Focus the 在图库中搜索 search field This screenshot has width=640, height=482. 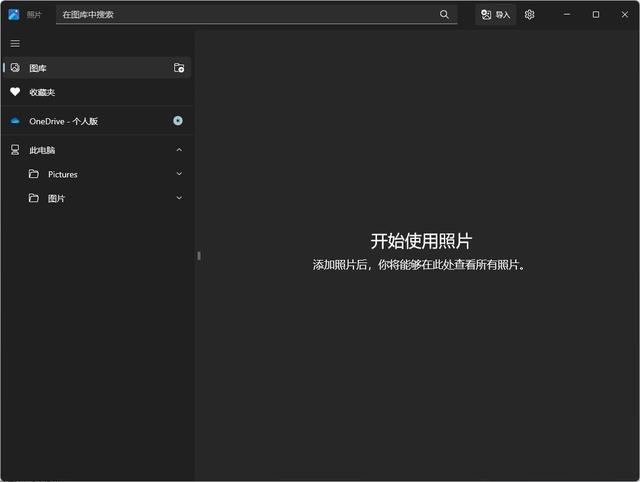pyautogui.click(x=256, y=15)
